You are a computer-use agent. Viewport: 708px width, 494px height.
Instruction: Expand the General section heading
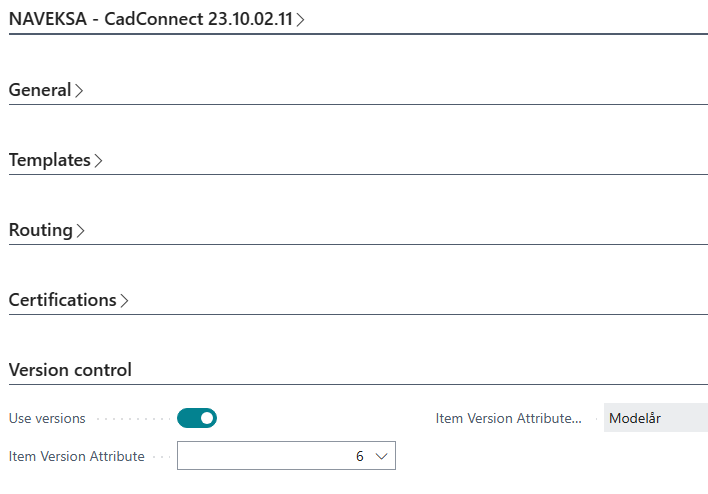[40, 90]
